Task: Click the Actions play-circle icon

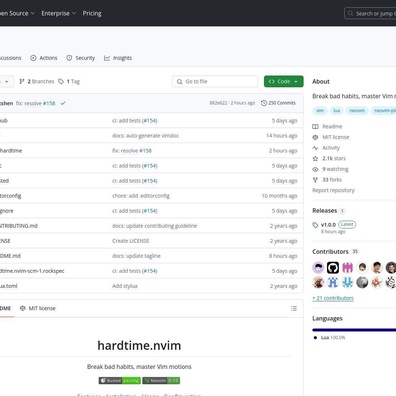Action: point(33,58)
